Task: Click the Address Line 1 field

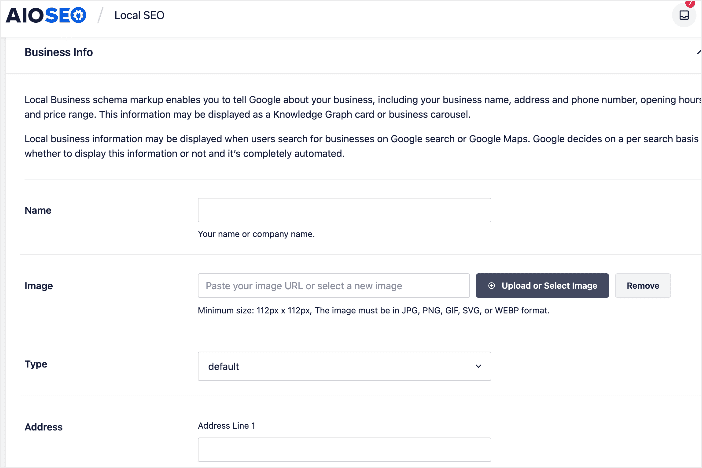Action: point(344,450)
